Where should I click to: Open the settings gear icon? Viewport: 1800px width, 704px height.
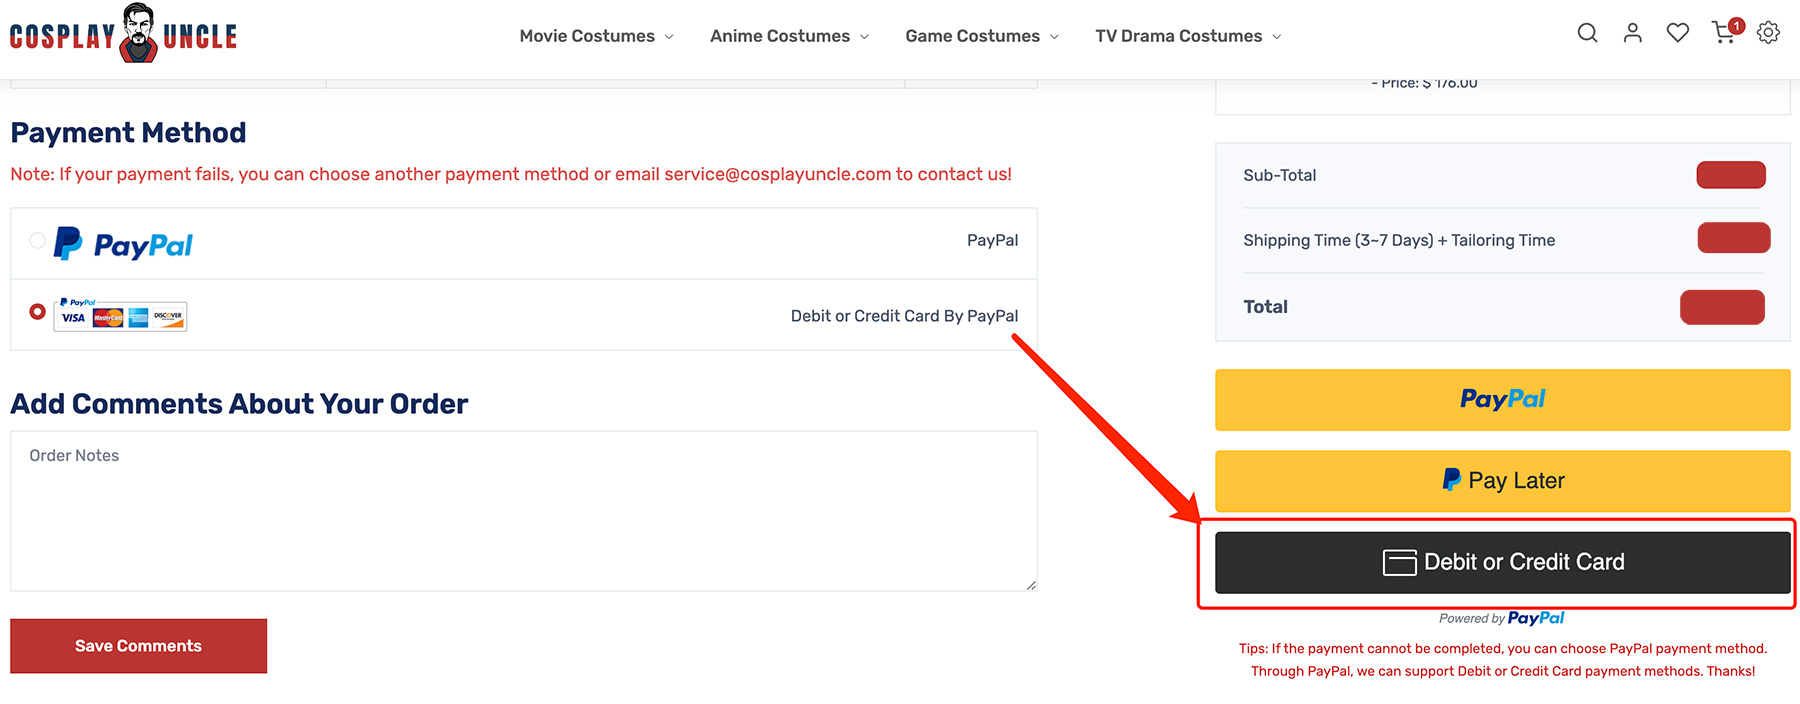click(1768, 33)
